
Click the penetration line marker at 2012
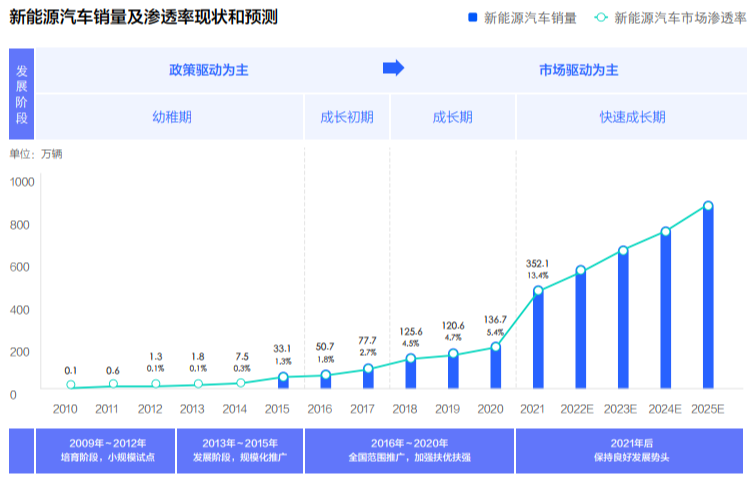pos(156,384)
